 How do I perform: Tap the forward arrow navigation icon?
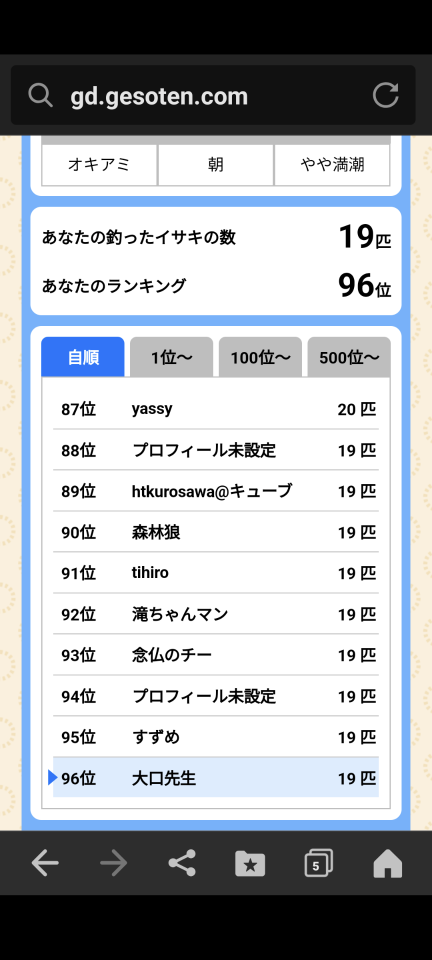[114, 863]
